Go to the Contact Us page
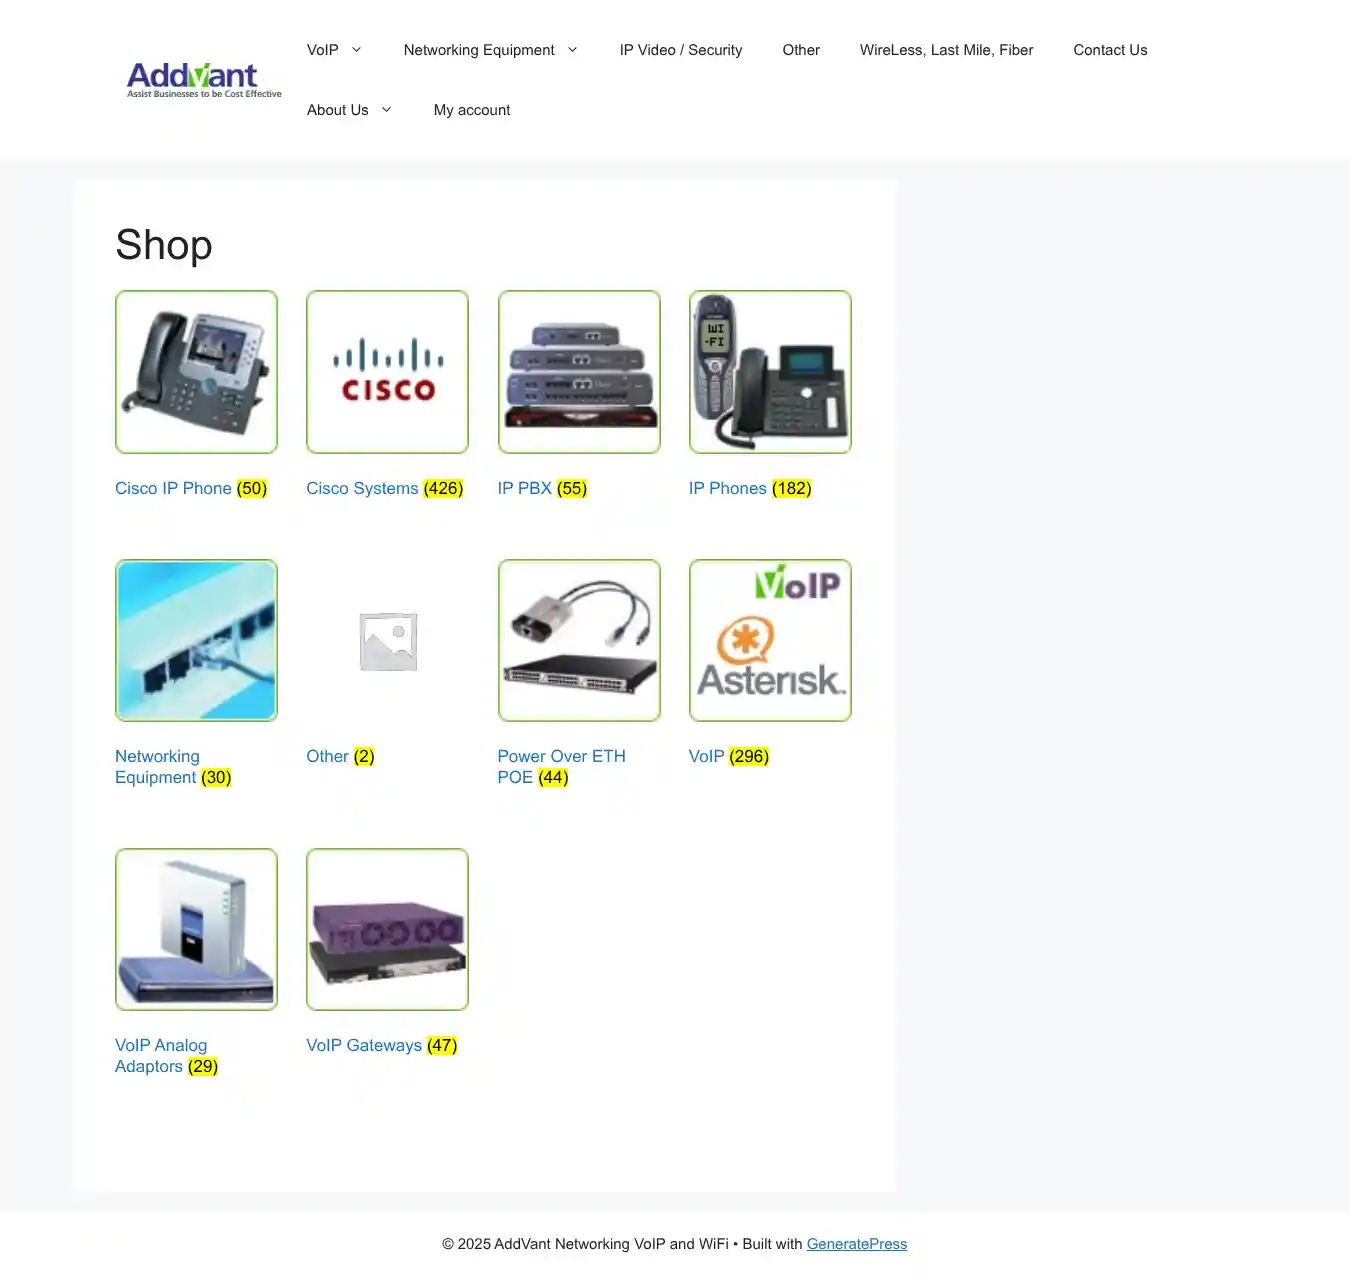The image size is (1350, 1276). click(1110, 50)
